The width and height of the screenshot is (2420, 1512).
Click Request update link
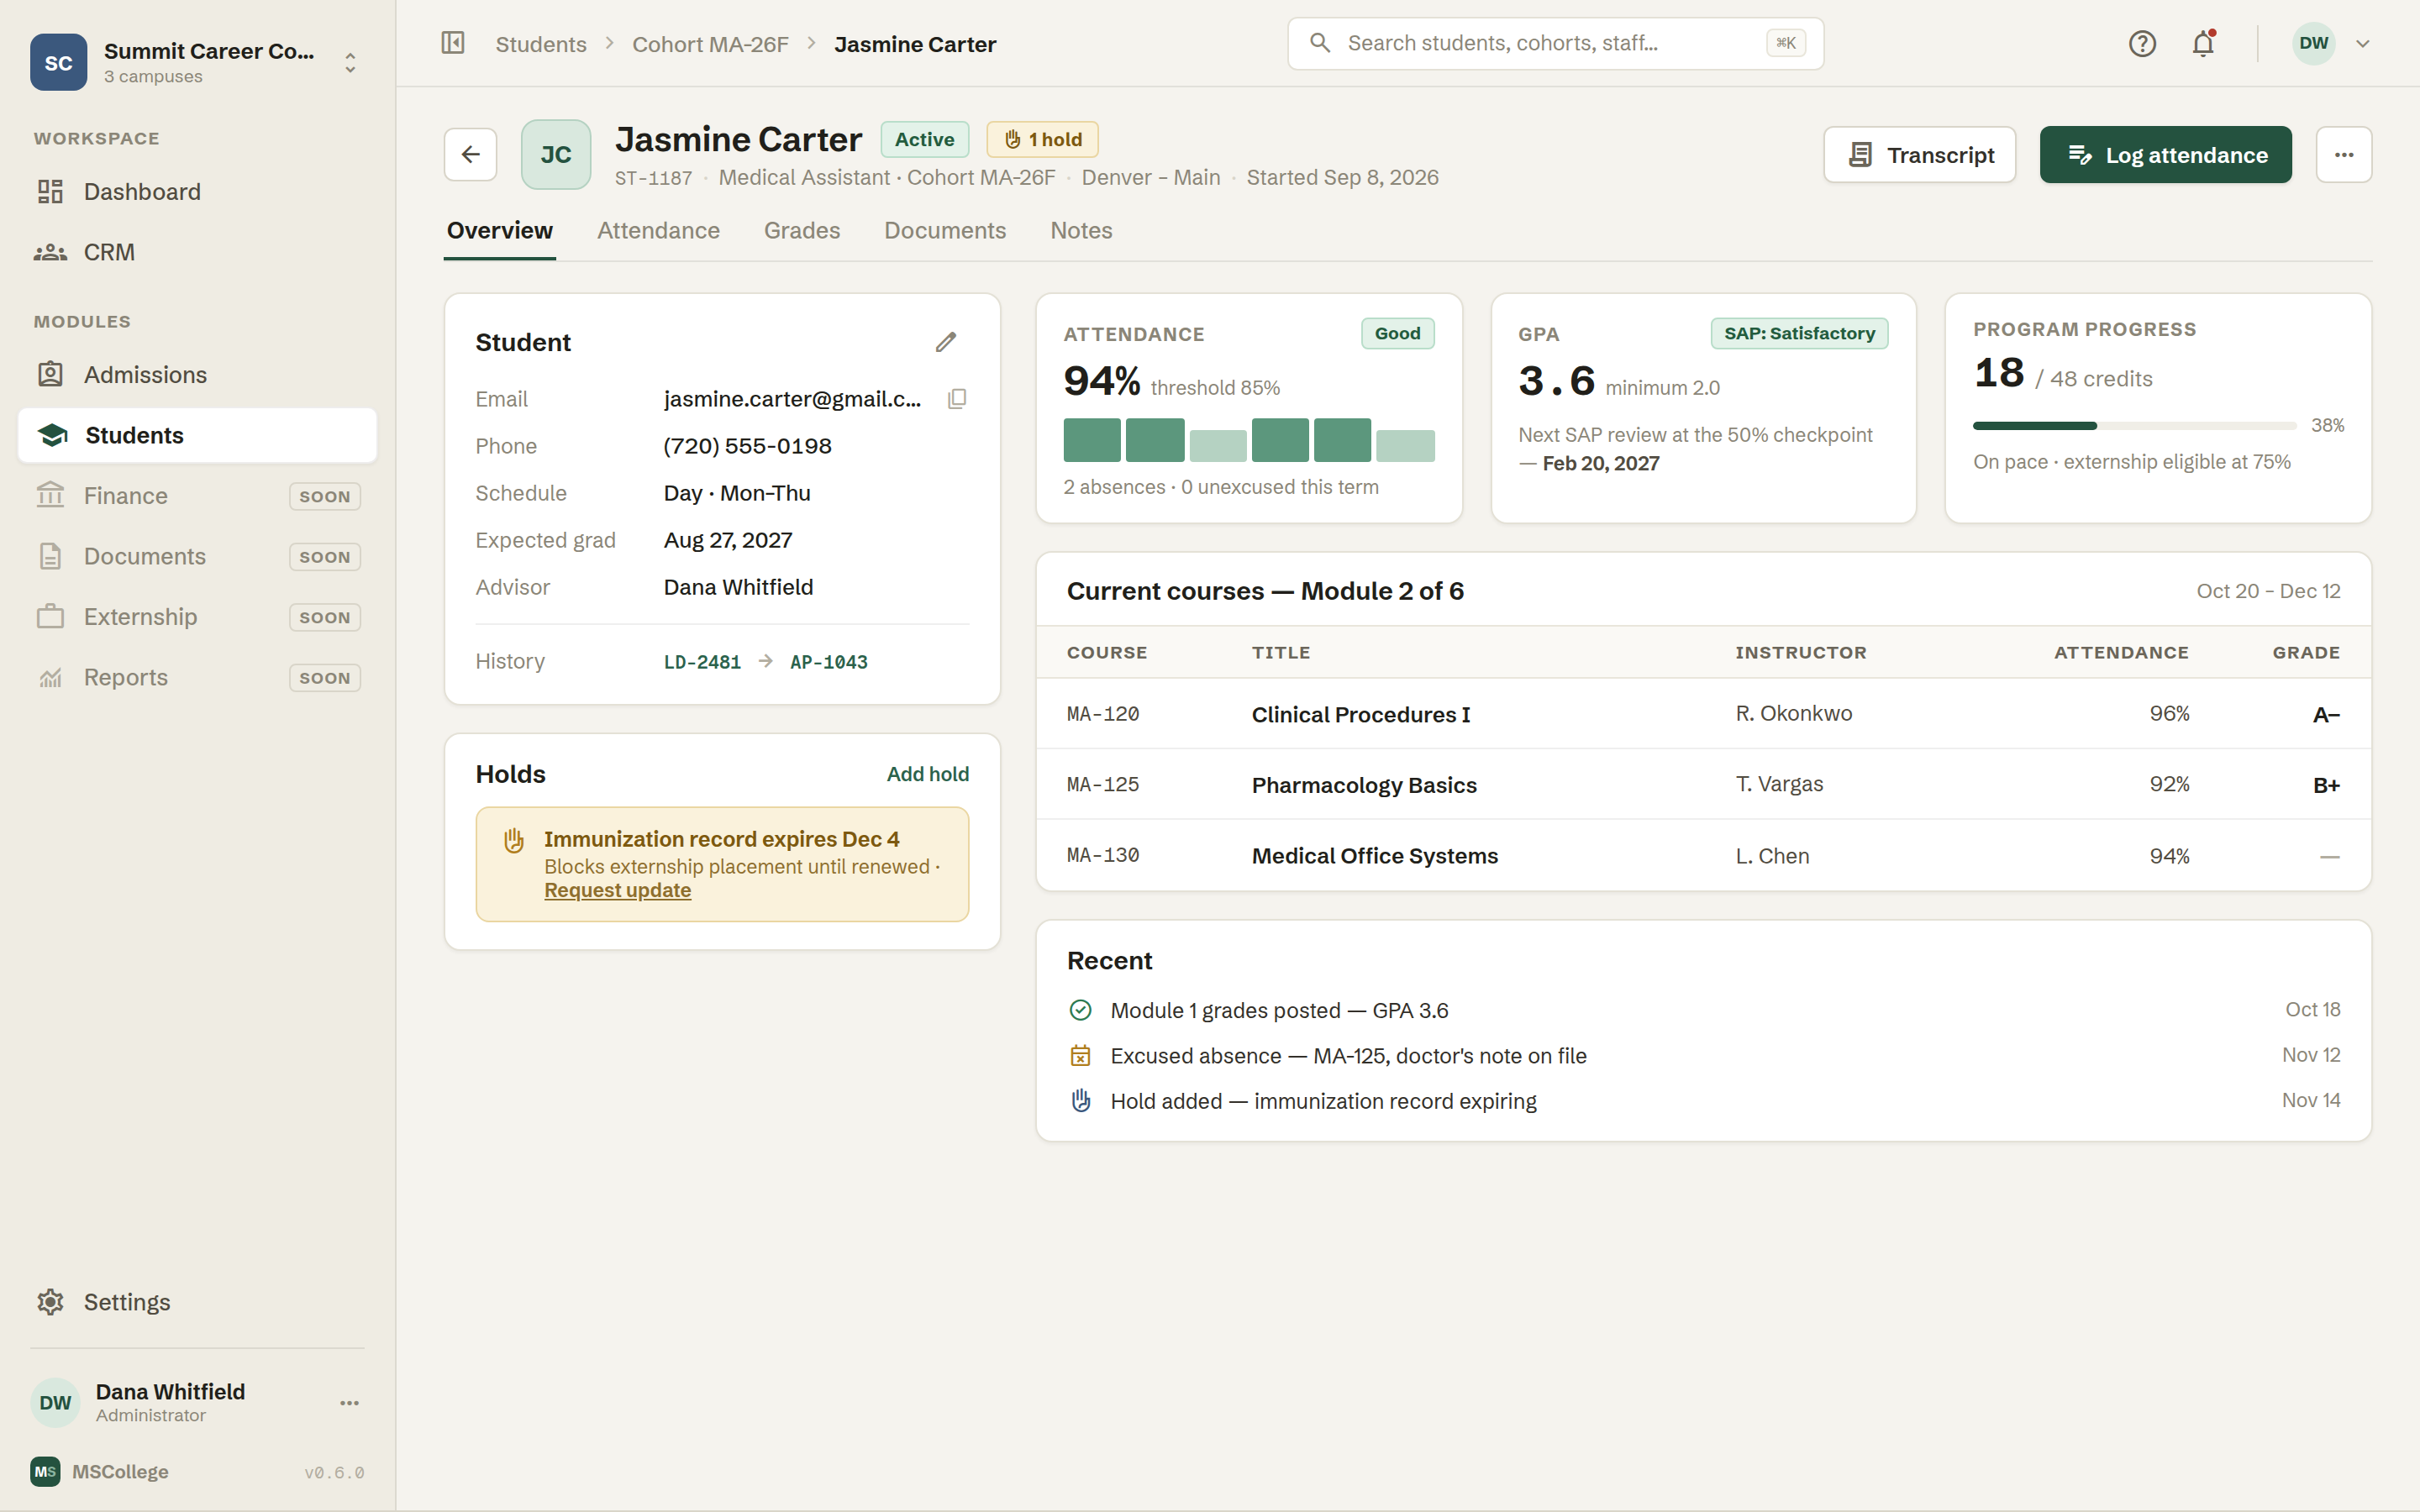[617, 890]
